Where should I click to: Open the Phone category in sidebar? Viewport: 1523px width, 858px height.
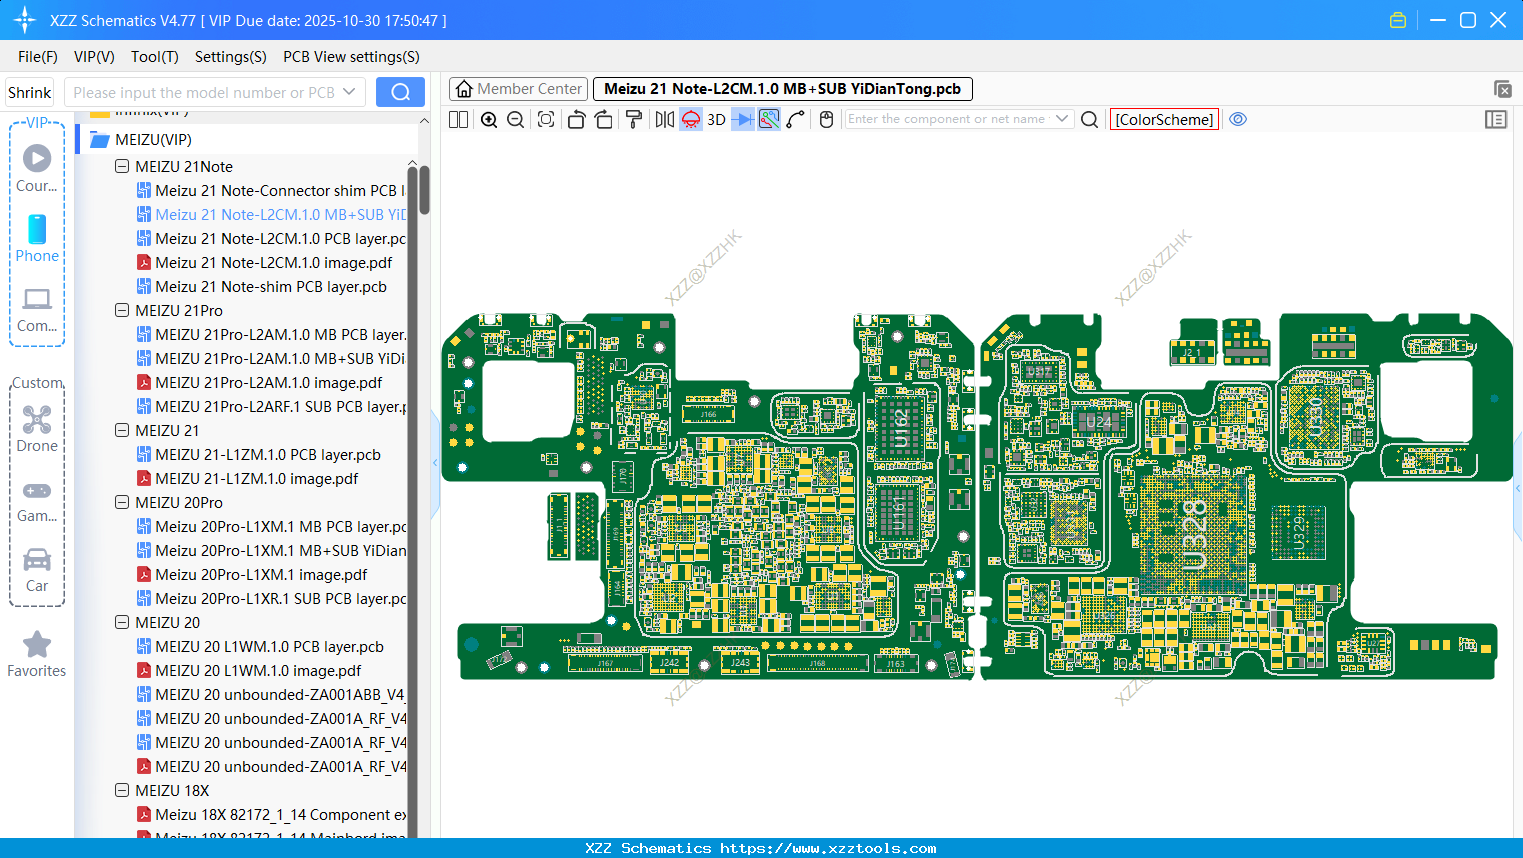[37, 239]
